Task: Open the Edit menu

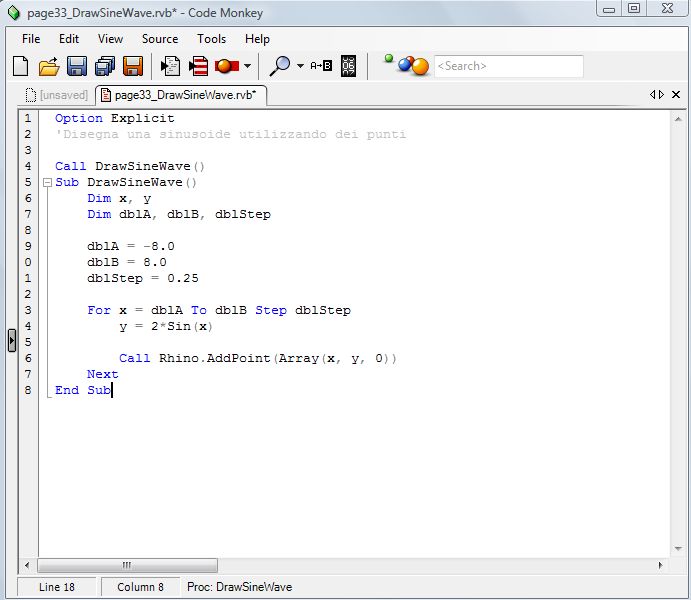Action: tap(69, 39)
